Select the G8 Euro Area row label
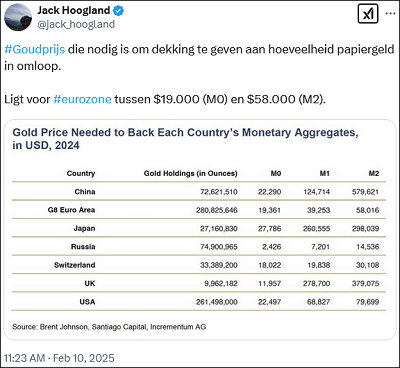 71,210
